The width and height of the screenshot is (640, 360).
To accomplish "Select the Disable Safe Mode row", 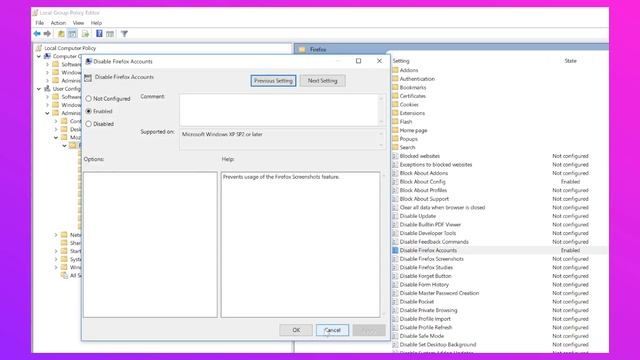I will [499, 336].
